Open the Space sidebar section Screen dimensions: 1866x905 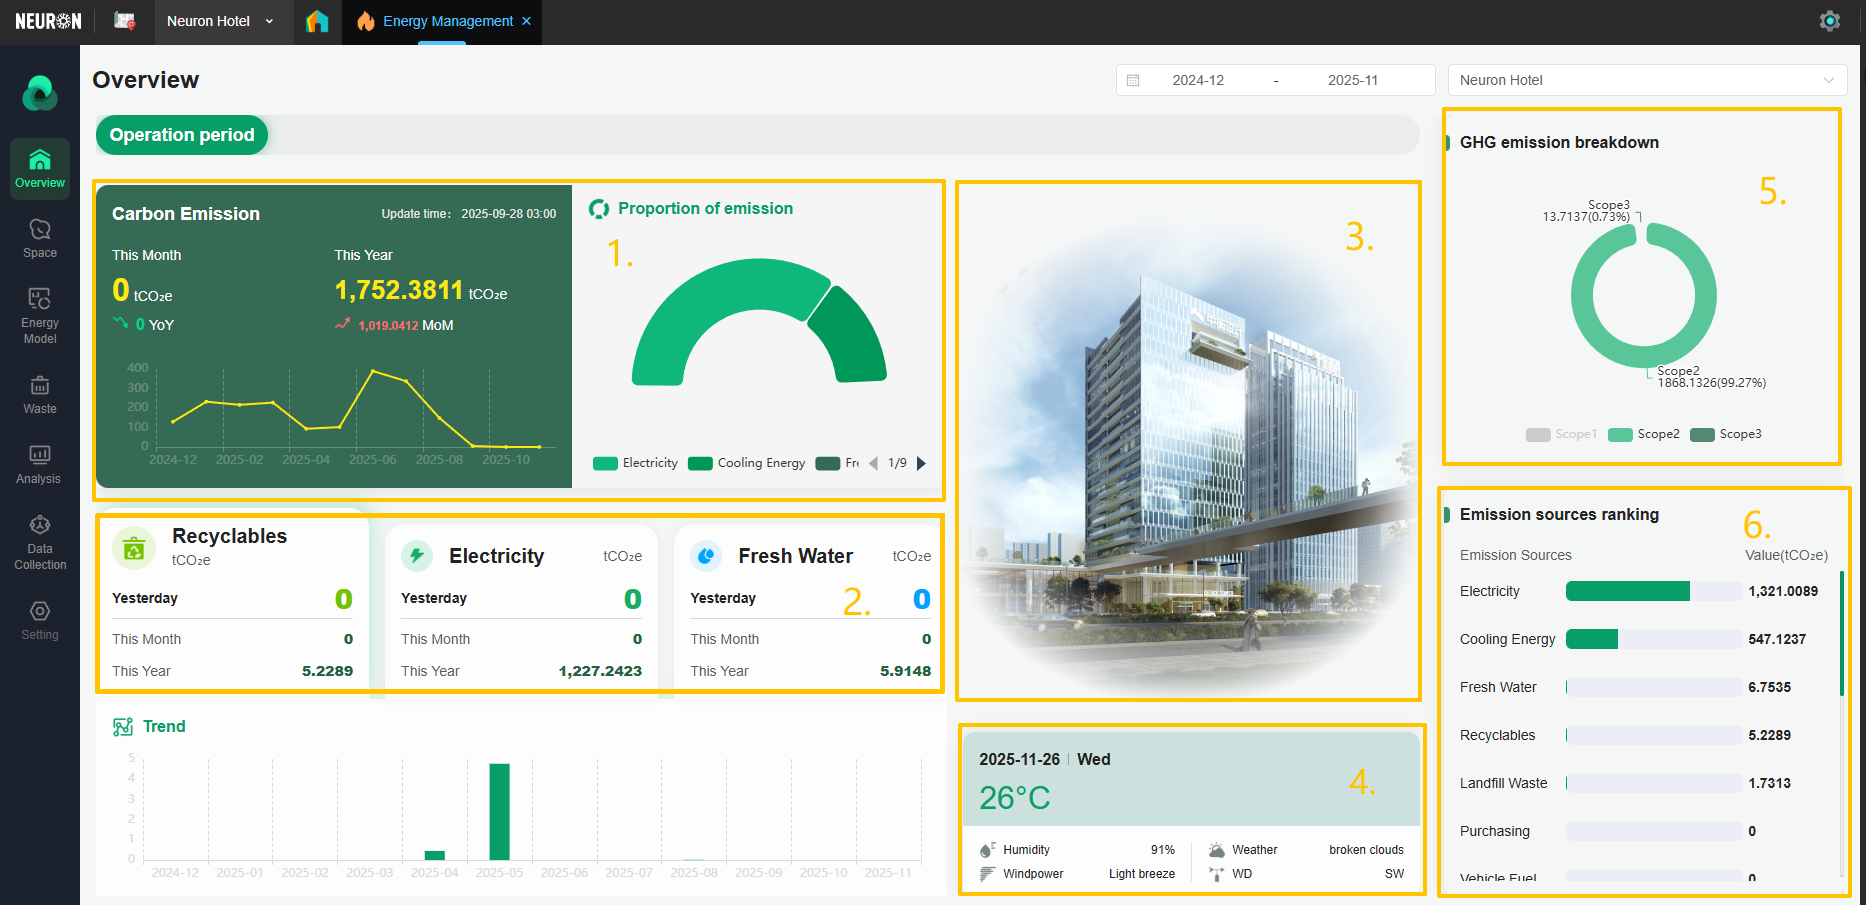pos(40,239)
